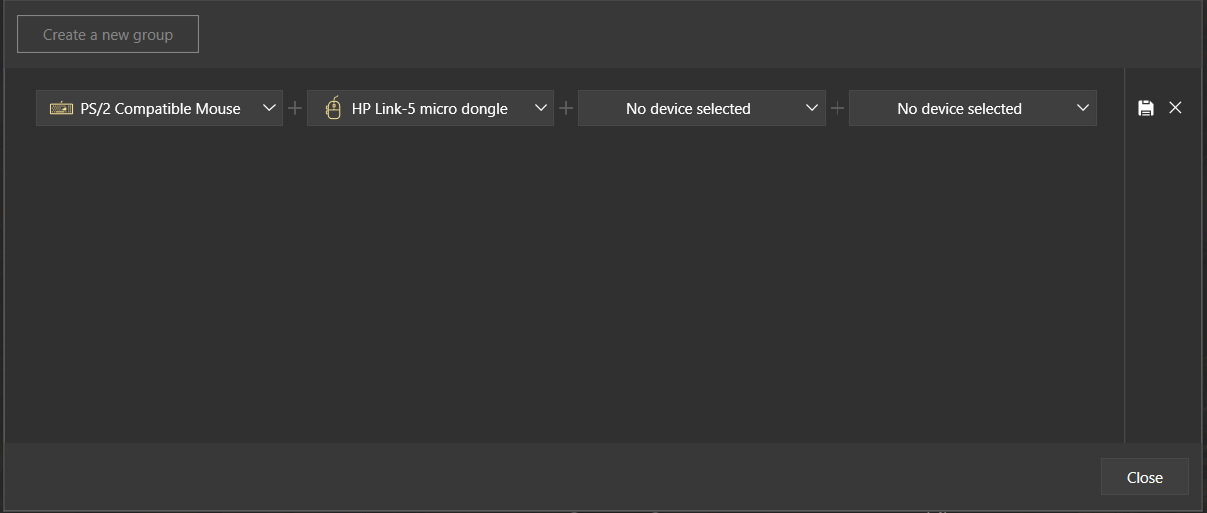This screenshot has height=513, width=1207.
Task: Click the plus sign after HP Link-5 micro dongle
Action: point(566,108)
